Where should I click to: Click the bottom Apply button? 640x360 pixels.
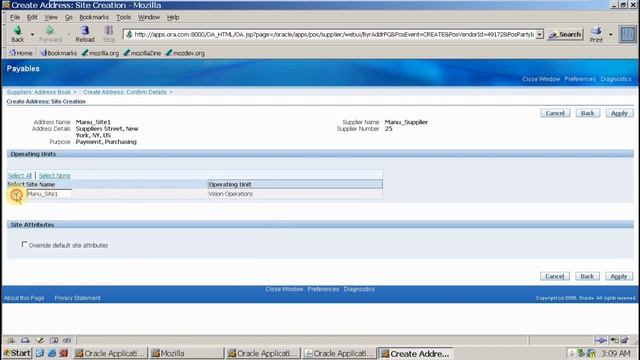click(x=619, y=276)
